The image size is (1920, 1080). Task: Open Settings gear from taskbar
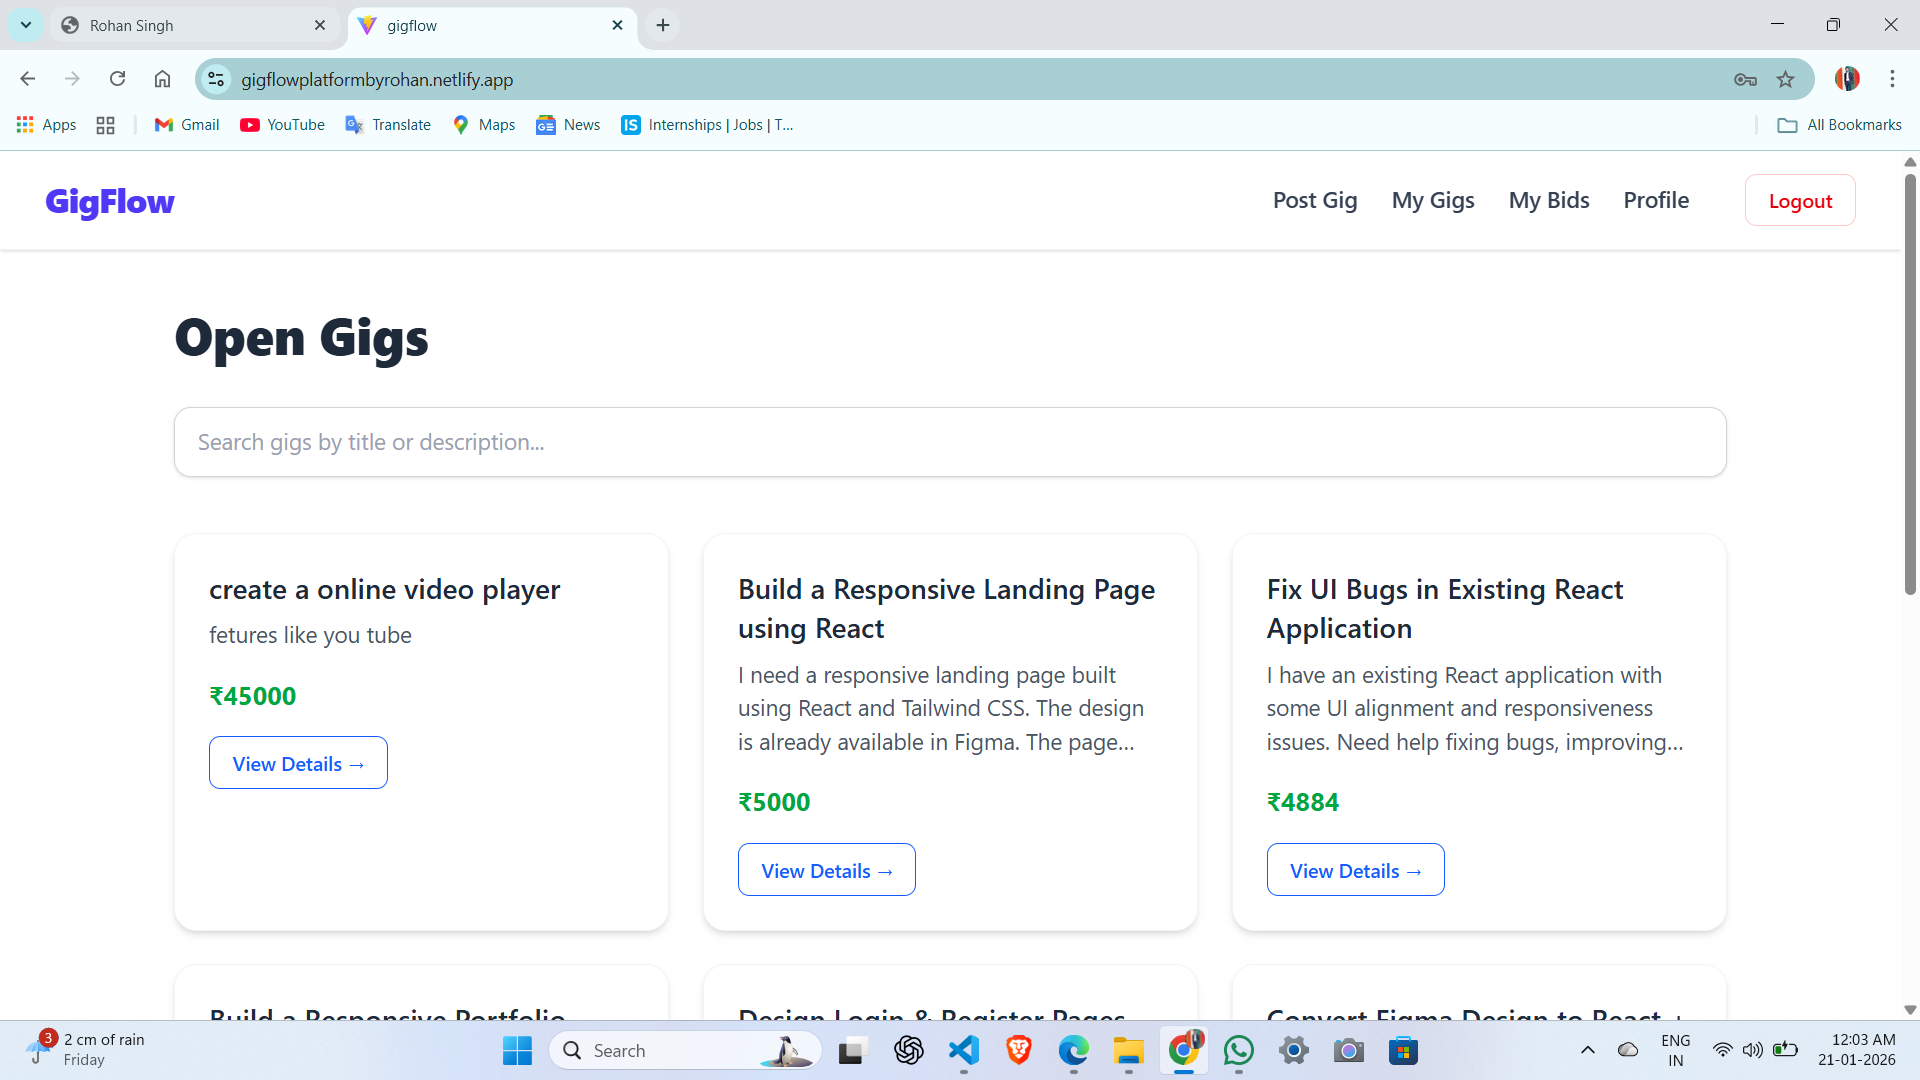click(1293, 1050)
